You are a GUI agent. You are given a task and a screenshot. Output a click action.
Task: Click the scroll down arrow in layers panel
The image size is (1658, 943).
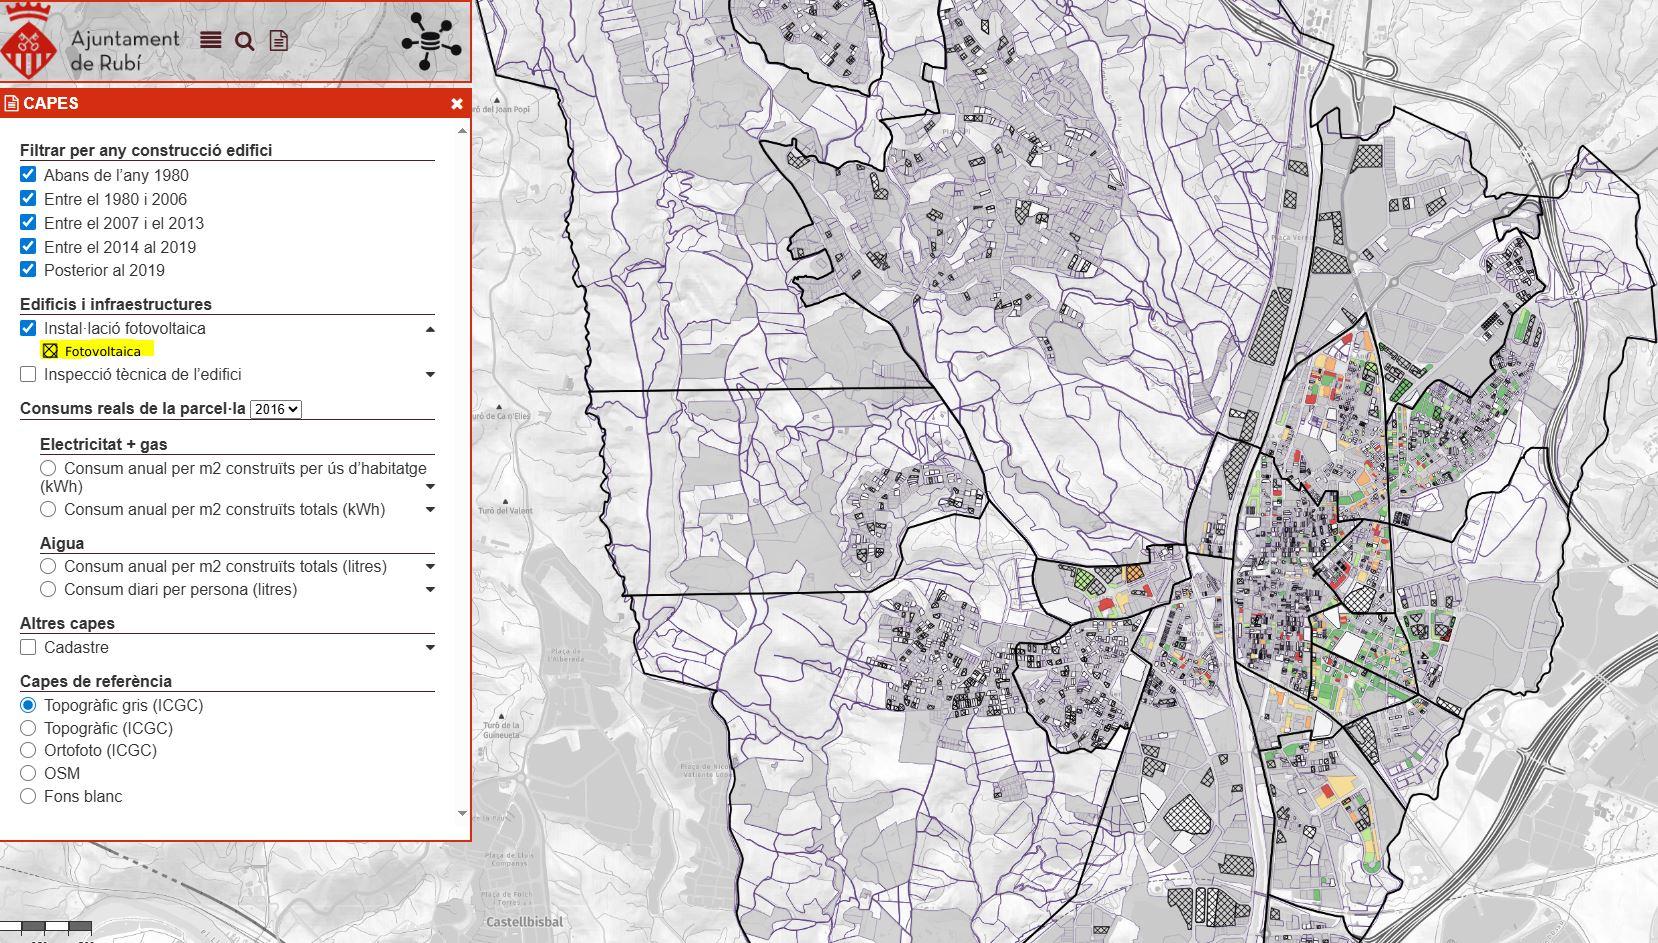(462, 814)
